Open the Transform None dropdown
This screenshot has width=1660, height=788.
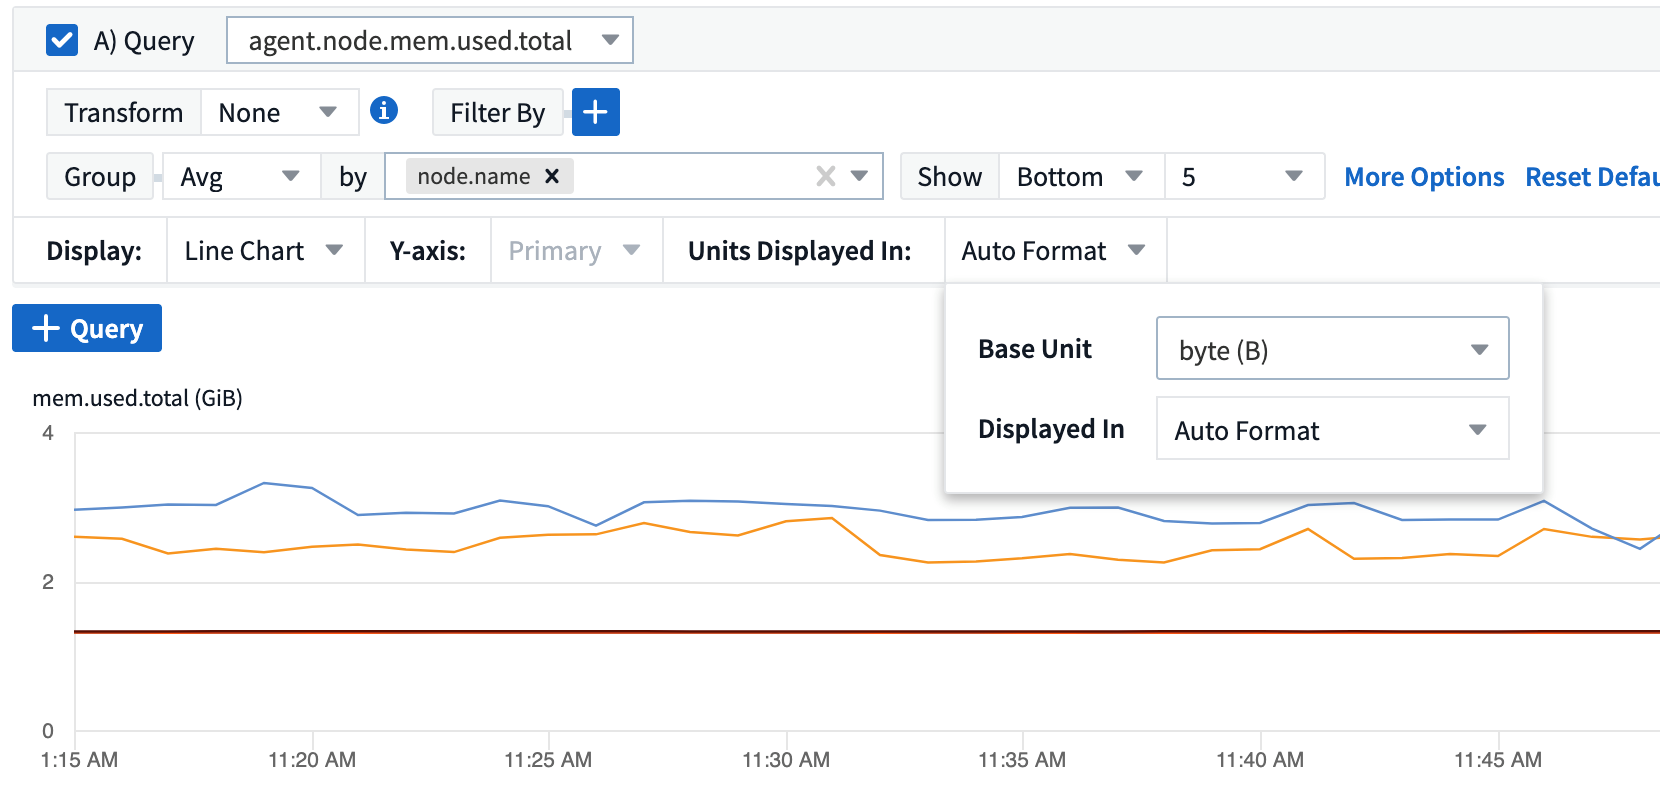[x=278, y=113]
